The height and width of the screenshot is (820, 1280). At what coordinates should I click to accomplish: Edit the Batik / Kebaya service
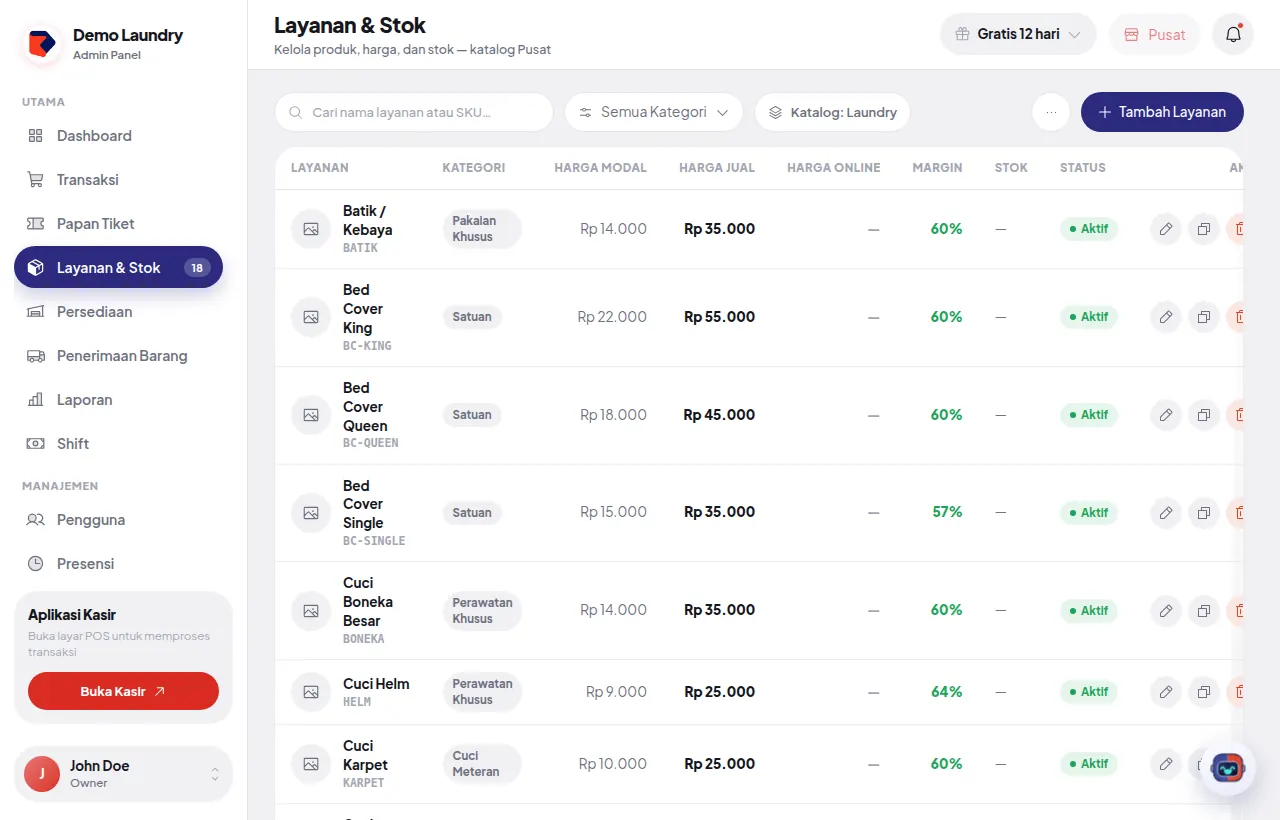1165,229
